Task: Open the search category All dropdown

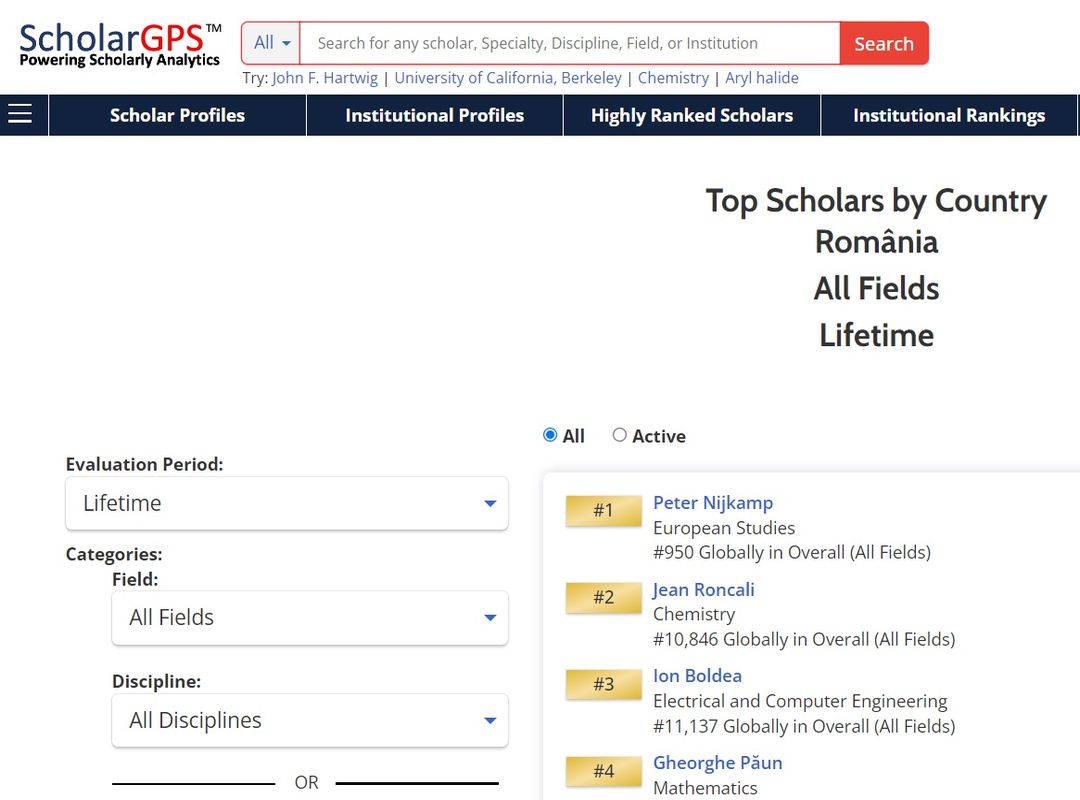Action: click(x=271, y=43)
